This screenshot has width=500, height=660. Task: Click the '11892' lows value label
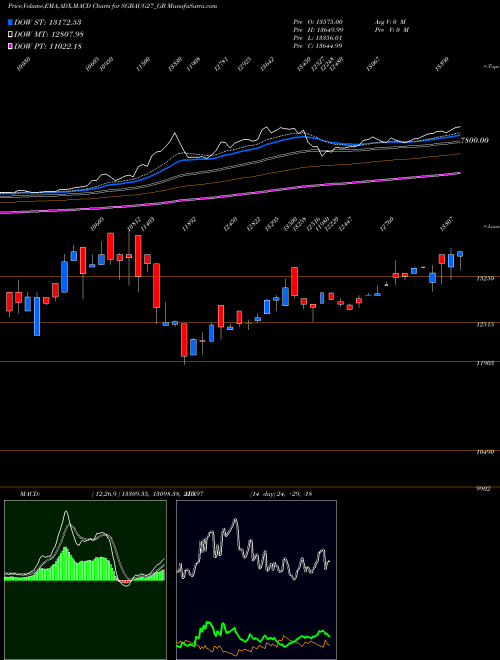pyautogui.click(x=189, y=225)
